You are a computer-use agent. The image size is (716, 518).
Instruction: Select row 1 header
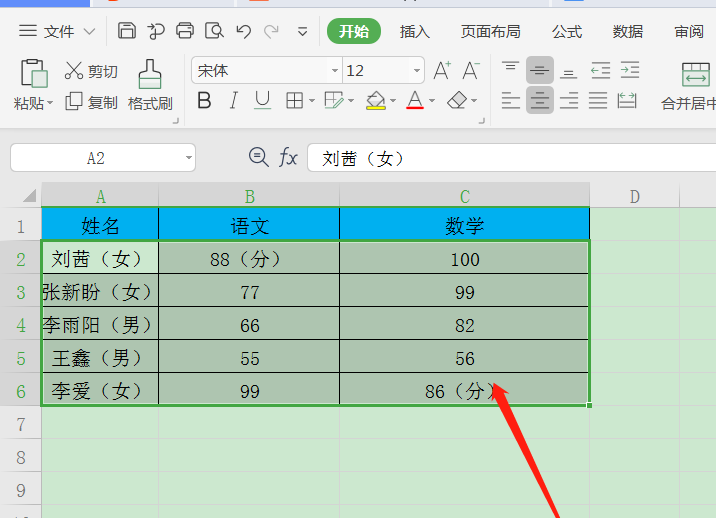pos(21,225)
